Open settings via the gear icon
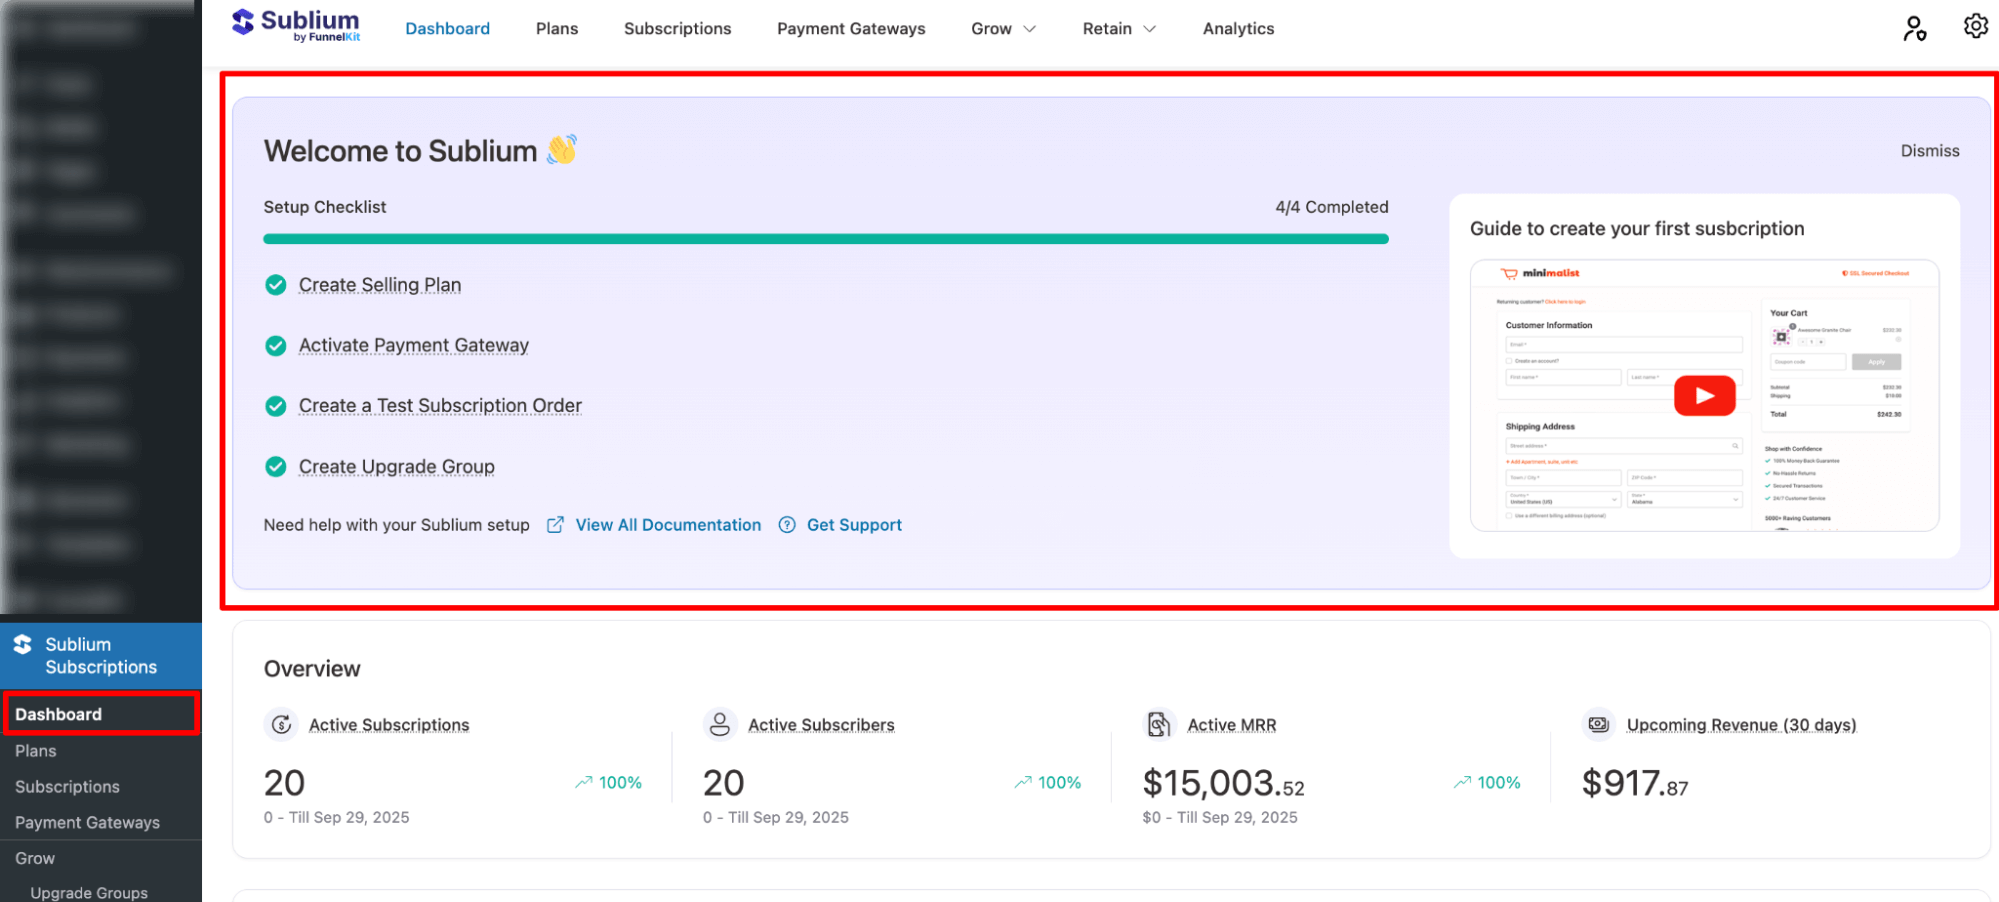1999x902 pixels. [1975, 27]
